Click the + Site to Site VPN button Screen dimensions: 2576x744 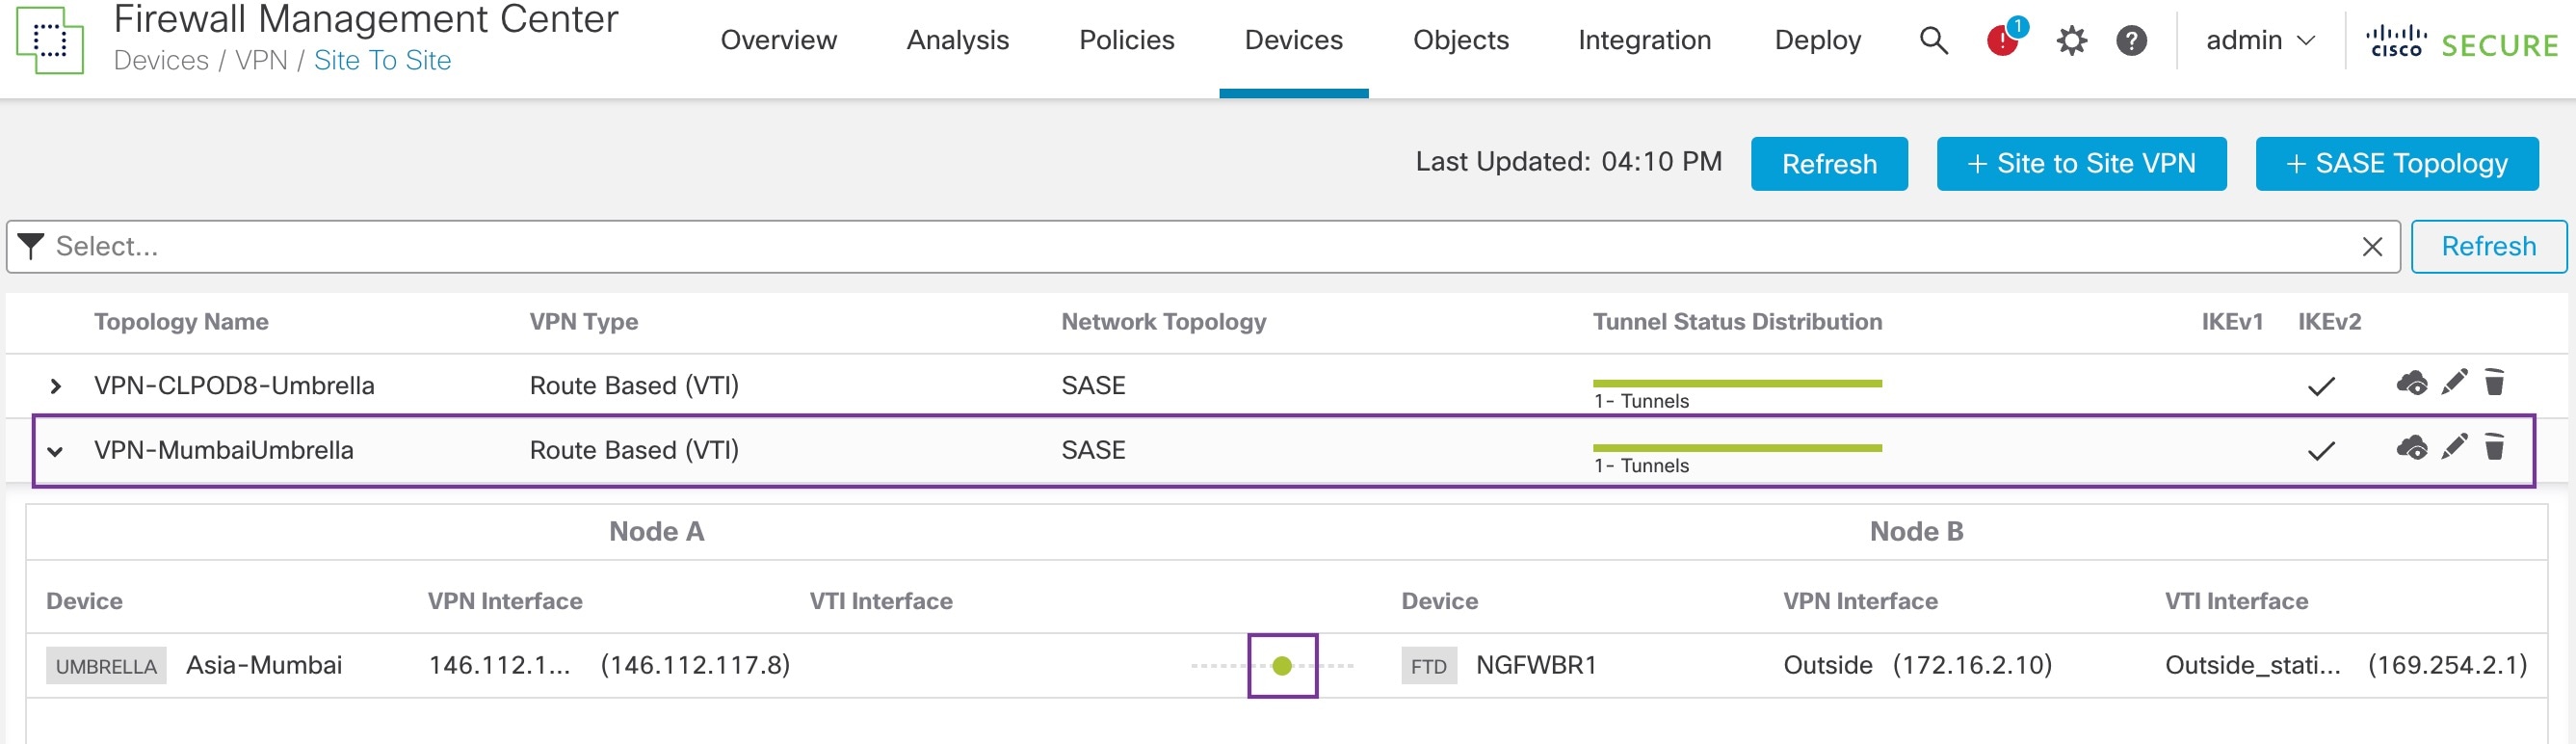tap(2081, 164)
